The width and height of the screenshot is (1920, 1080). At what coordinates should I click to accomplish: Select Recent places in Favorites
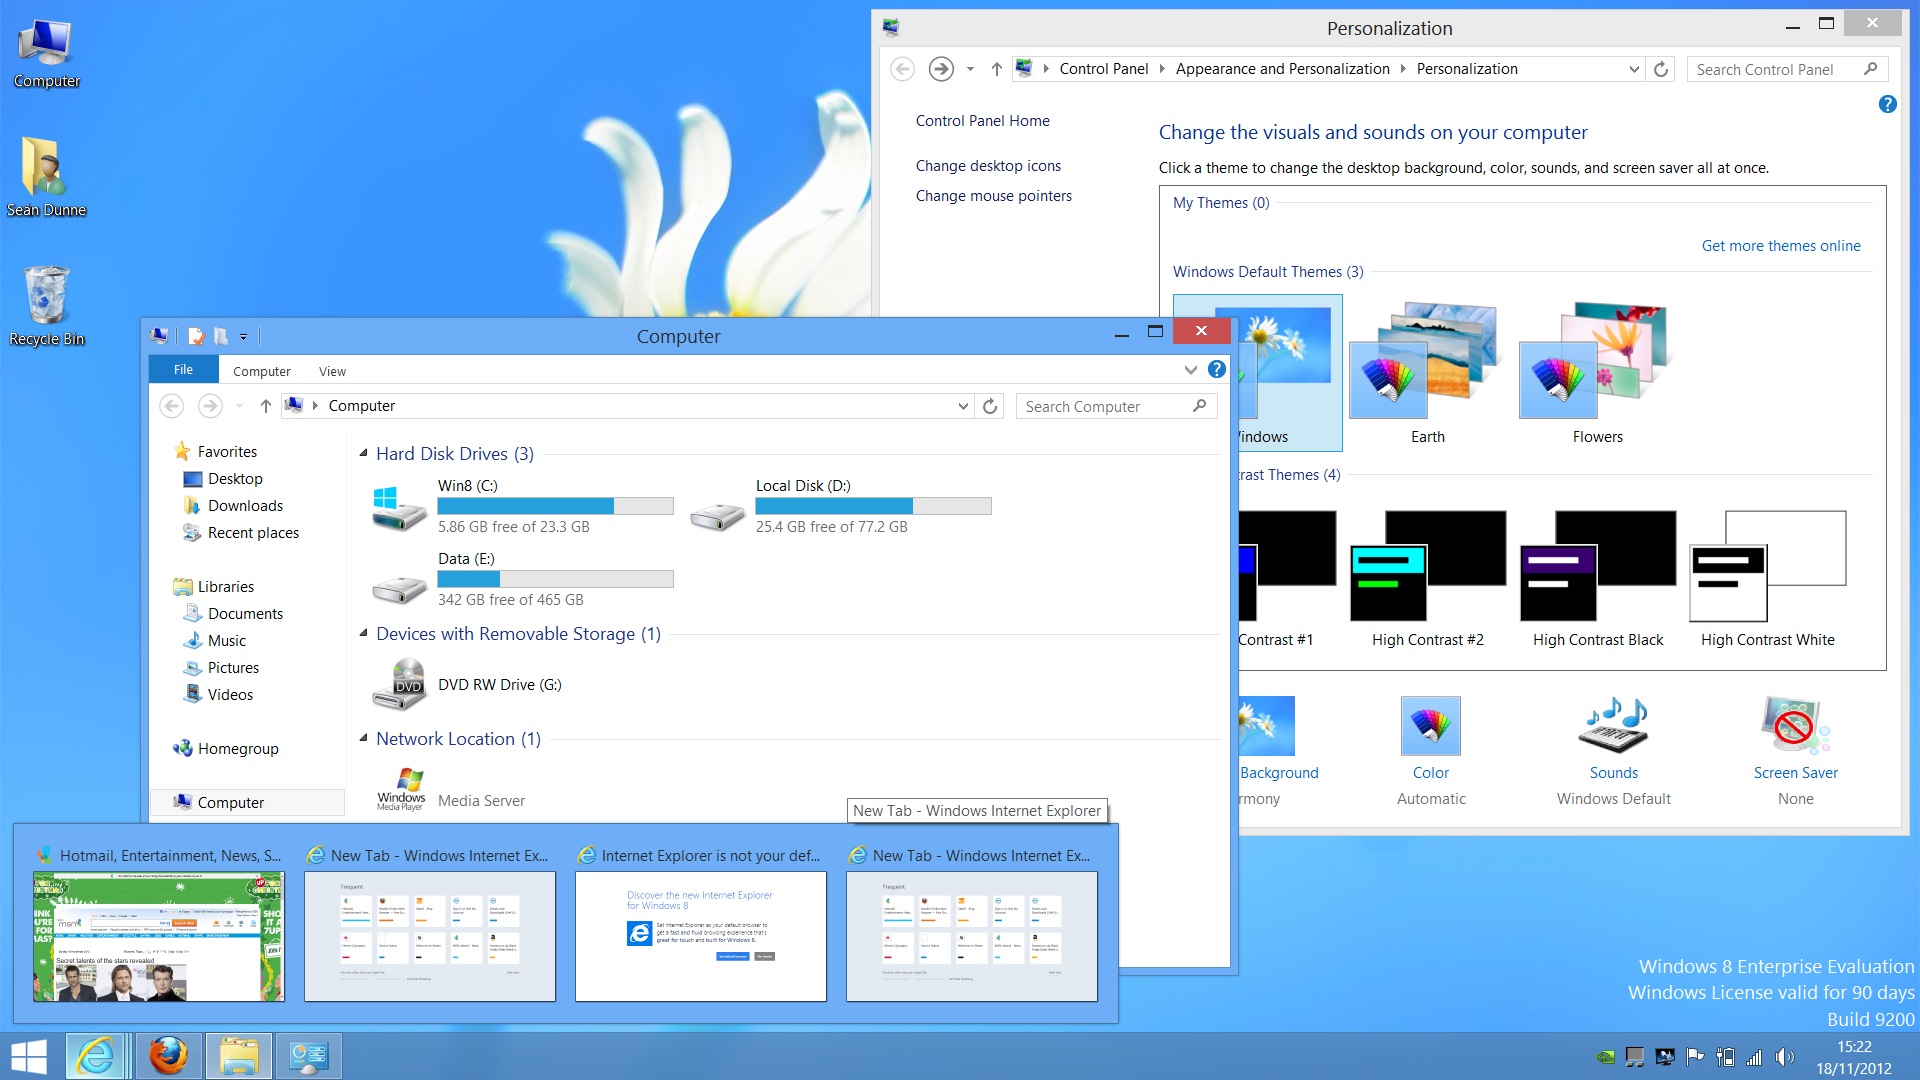point(253,533)
